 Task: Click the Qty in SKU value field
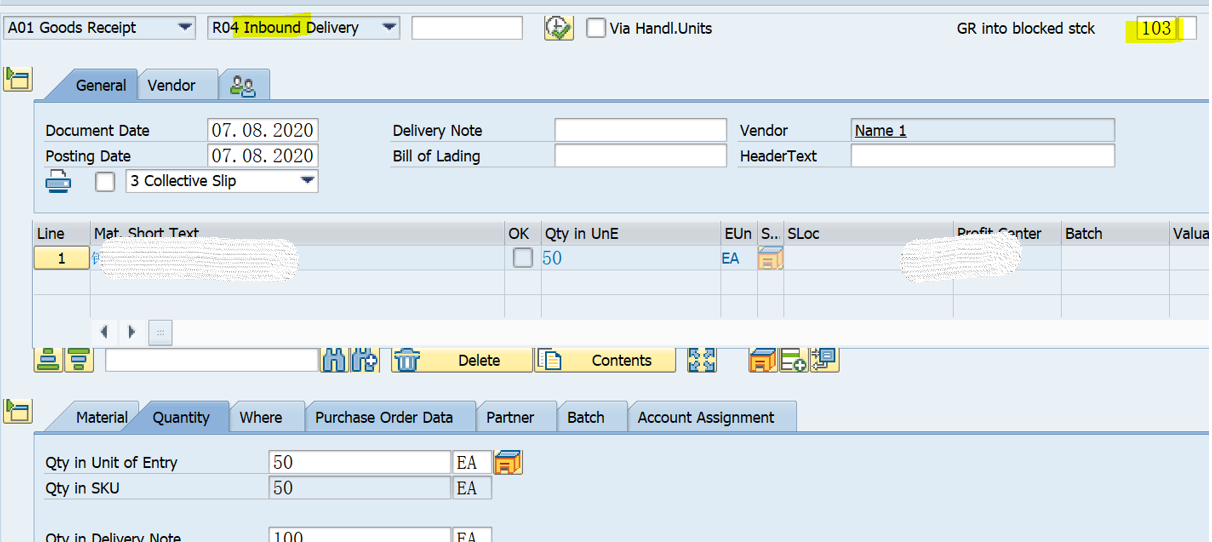tap(360, 488)
